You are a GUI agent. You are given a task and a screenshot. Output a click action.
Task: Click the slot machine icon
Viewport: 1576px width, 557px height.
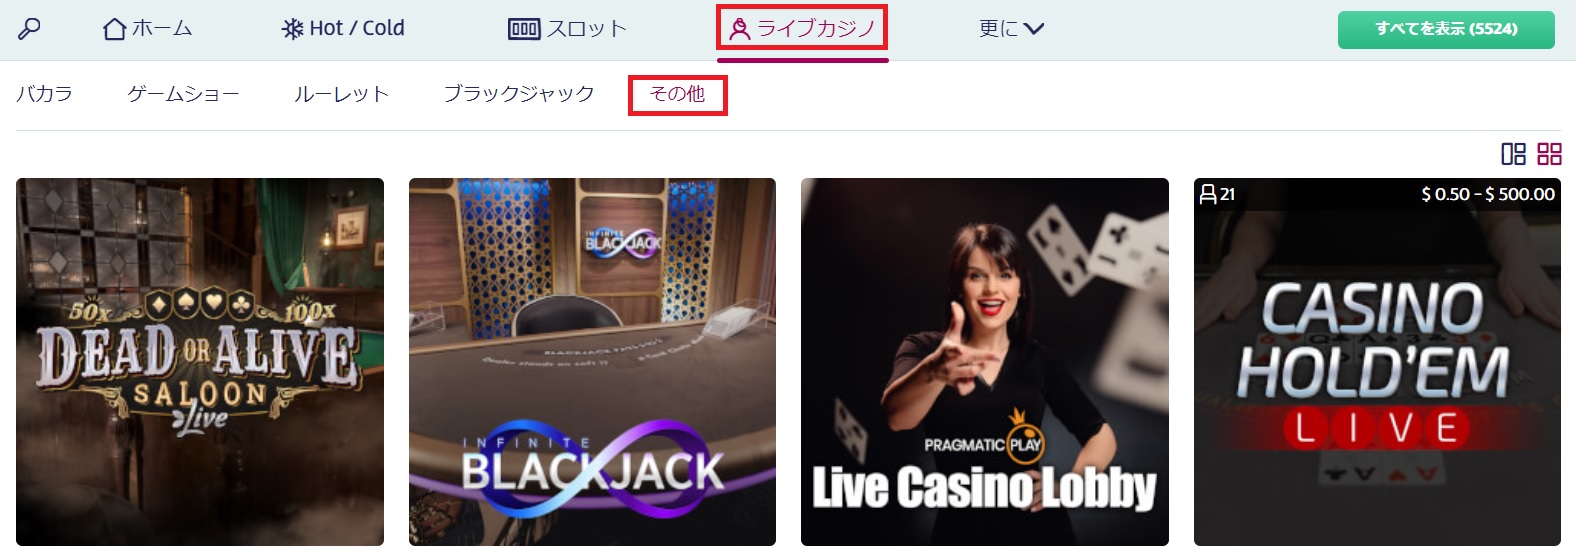click(x=524, y=29)
